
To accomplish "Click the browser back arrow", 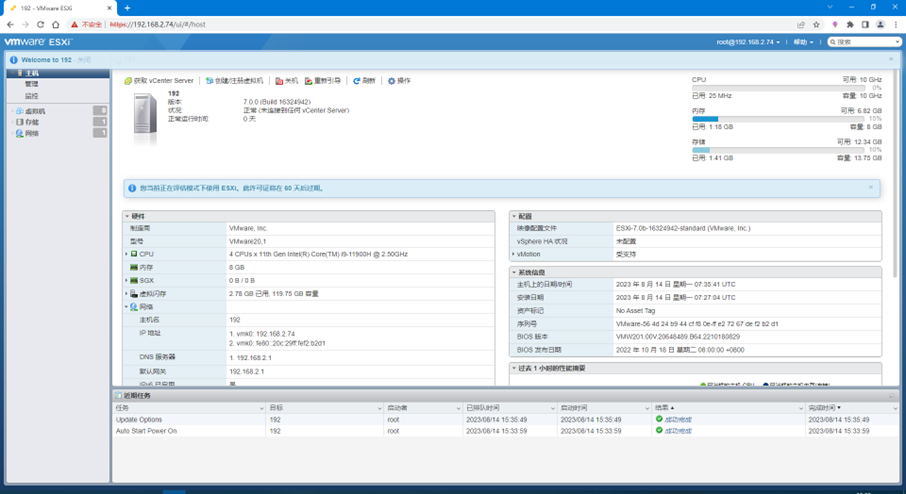I will (x=10, y=24).
